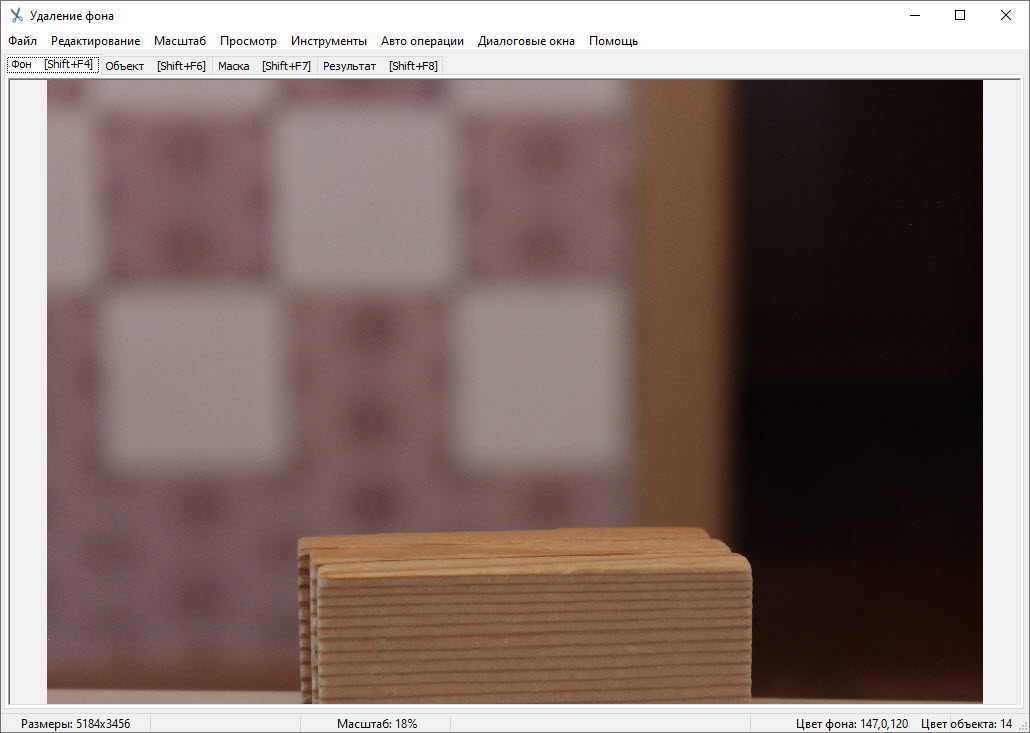This screenshot has height=733, width=1030.
Task: Click the Цвет объекта status value
Action: [966, 723]
